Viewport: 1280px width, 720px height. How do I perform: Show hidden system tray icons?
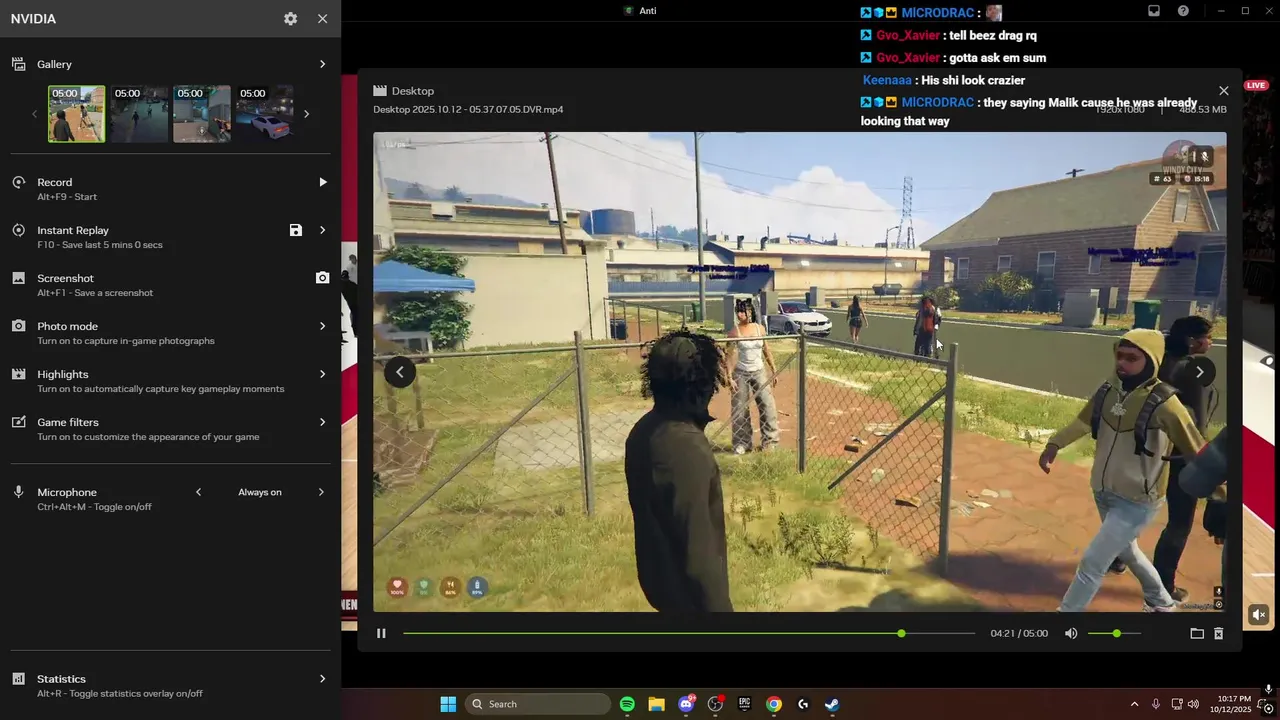pos(1134,704)
